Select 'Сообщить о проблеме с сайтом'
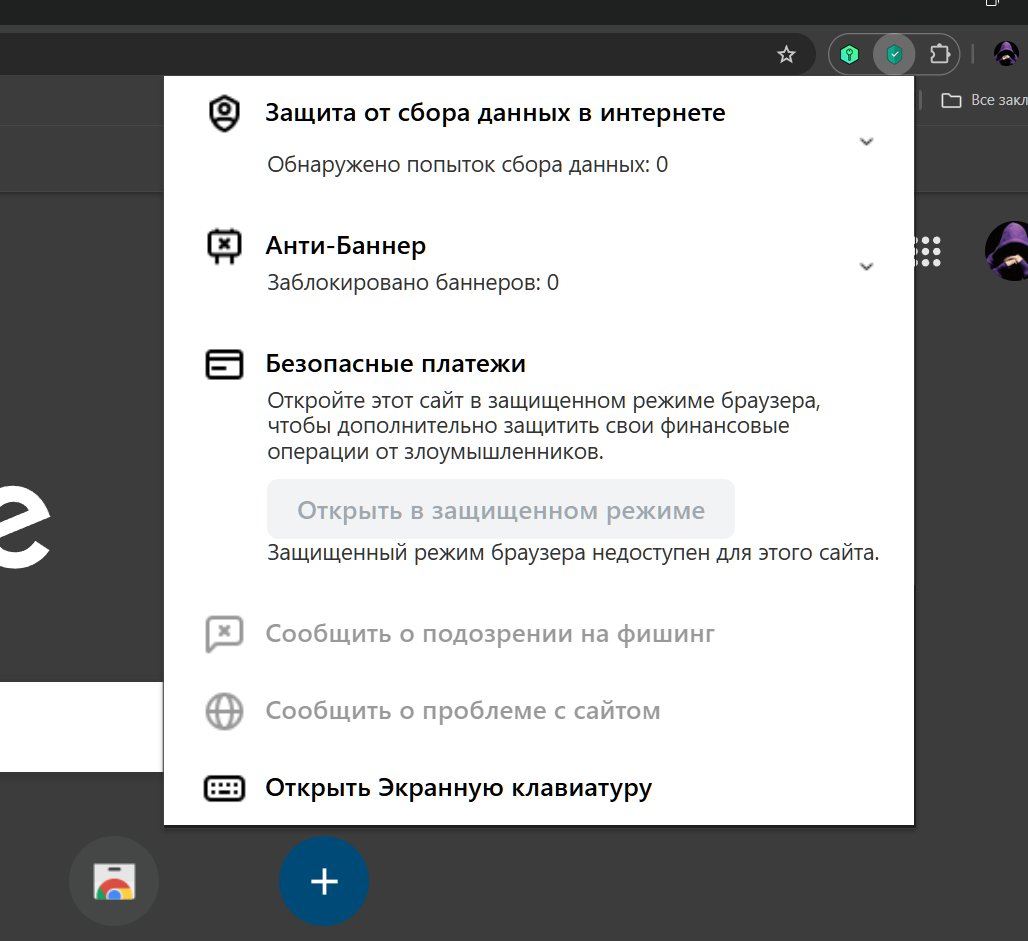 [463, 711]
